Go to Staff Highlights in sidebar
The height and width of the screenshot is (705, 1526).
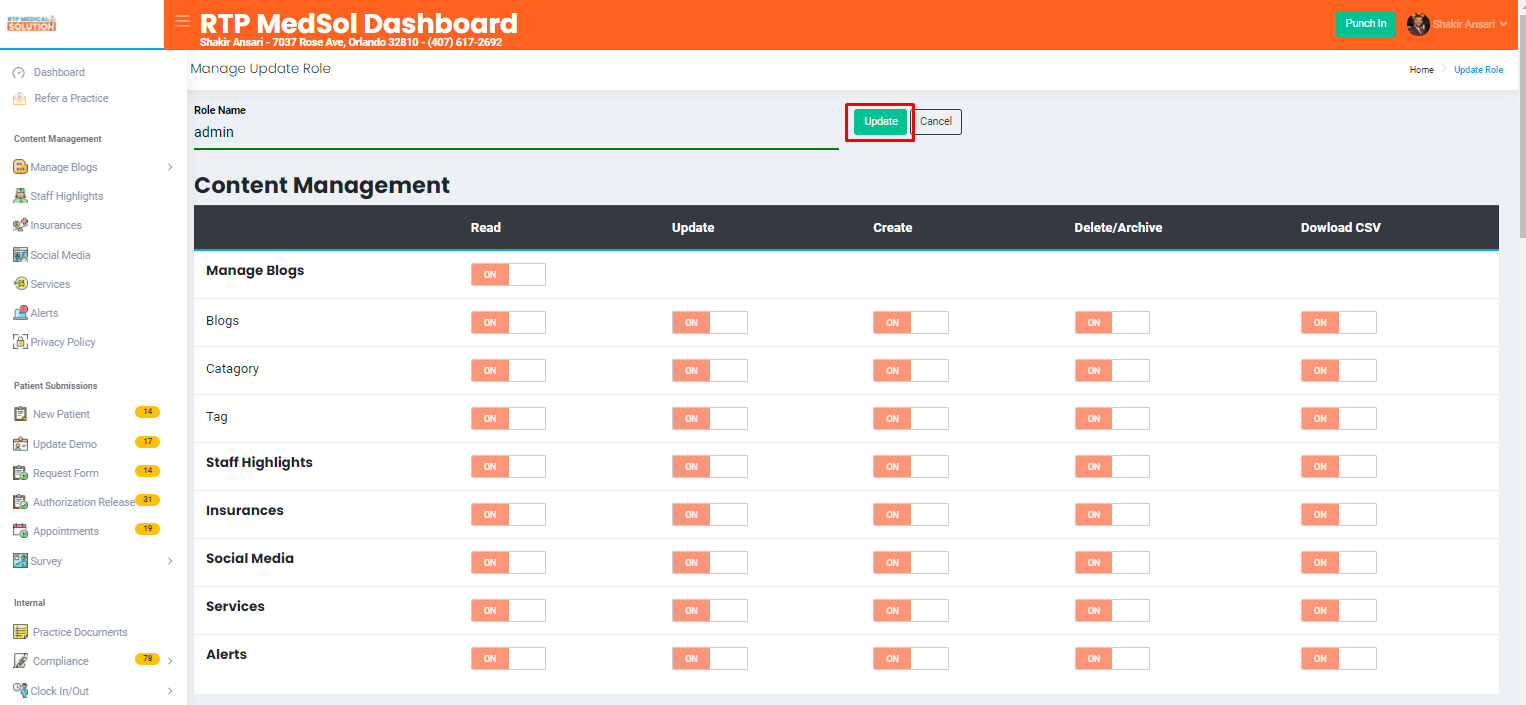67,196
